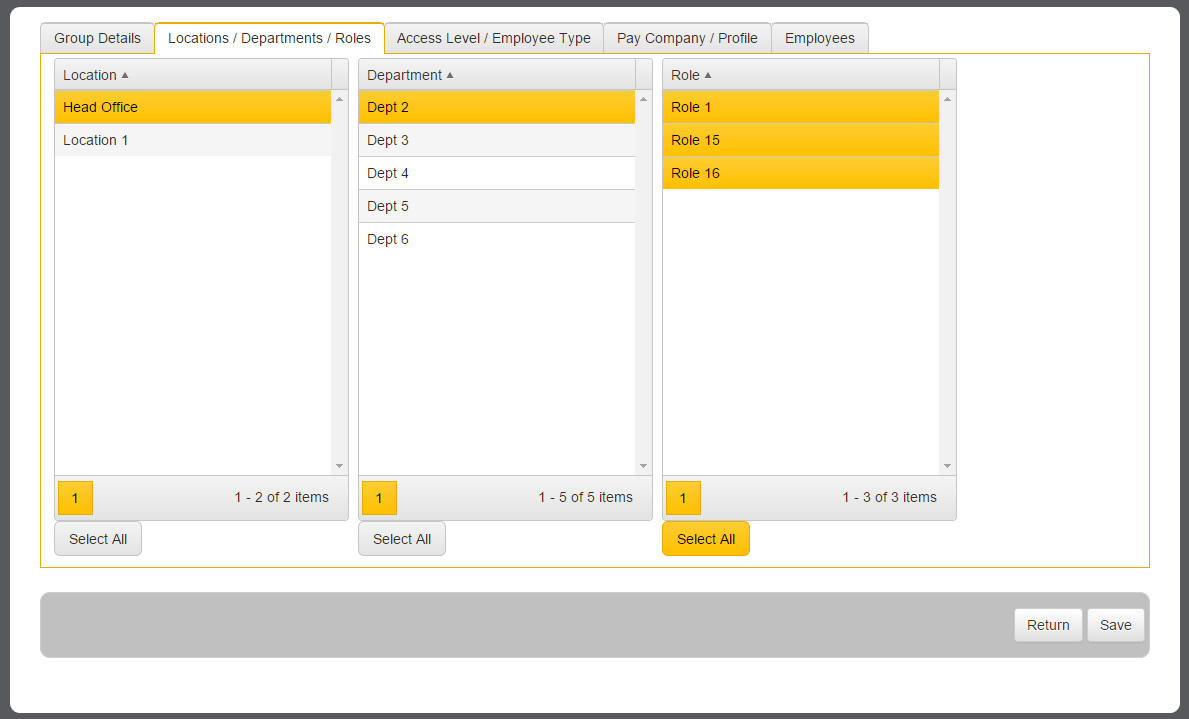Viewport: 1189px width, 719px height.
Task: Select Dept 5 from departments
Action: point(497,206)
